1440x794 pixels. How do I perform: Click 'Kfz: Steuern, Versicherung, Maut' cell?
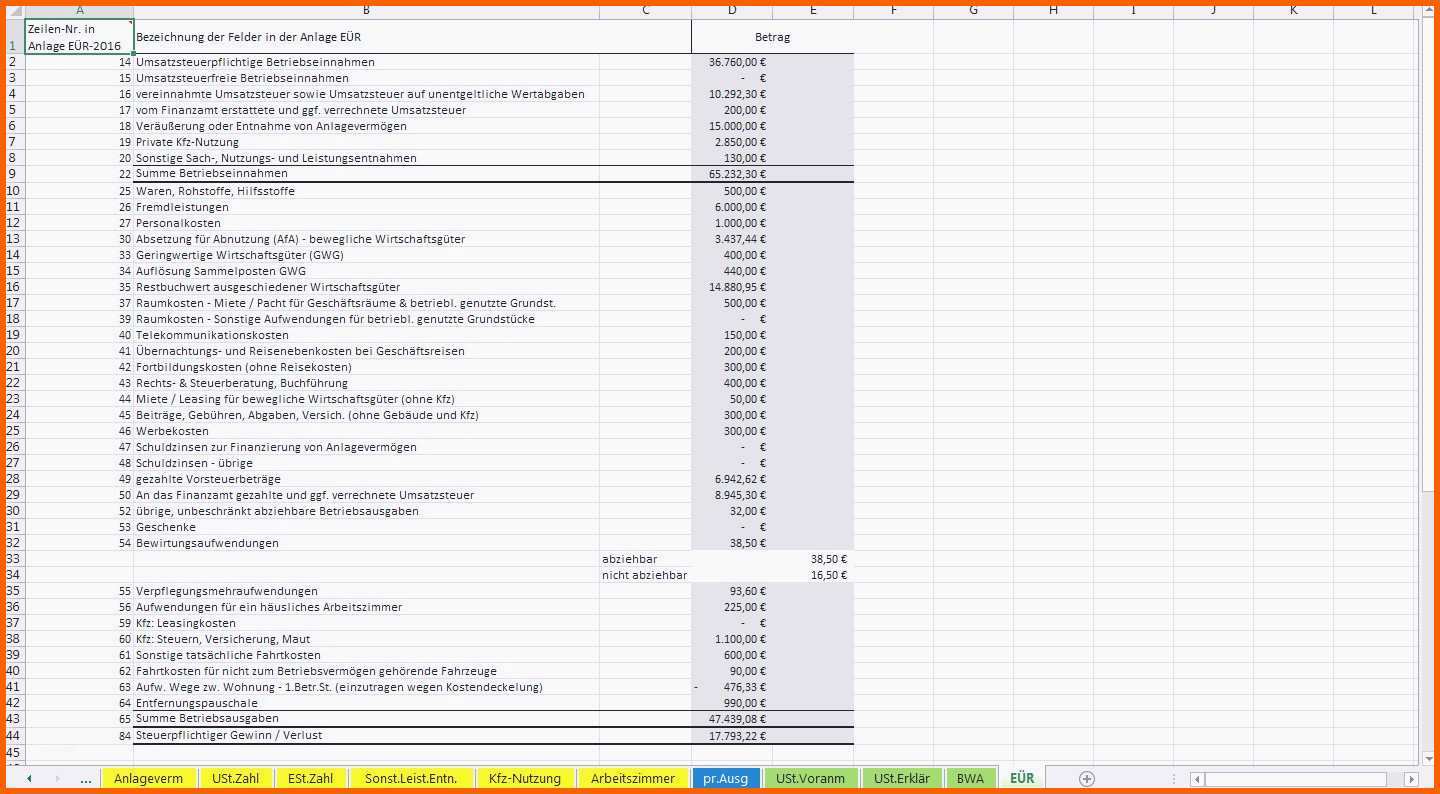[x=366, y=639]
